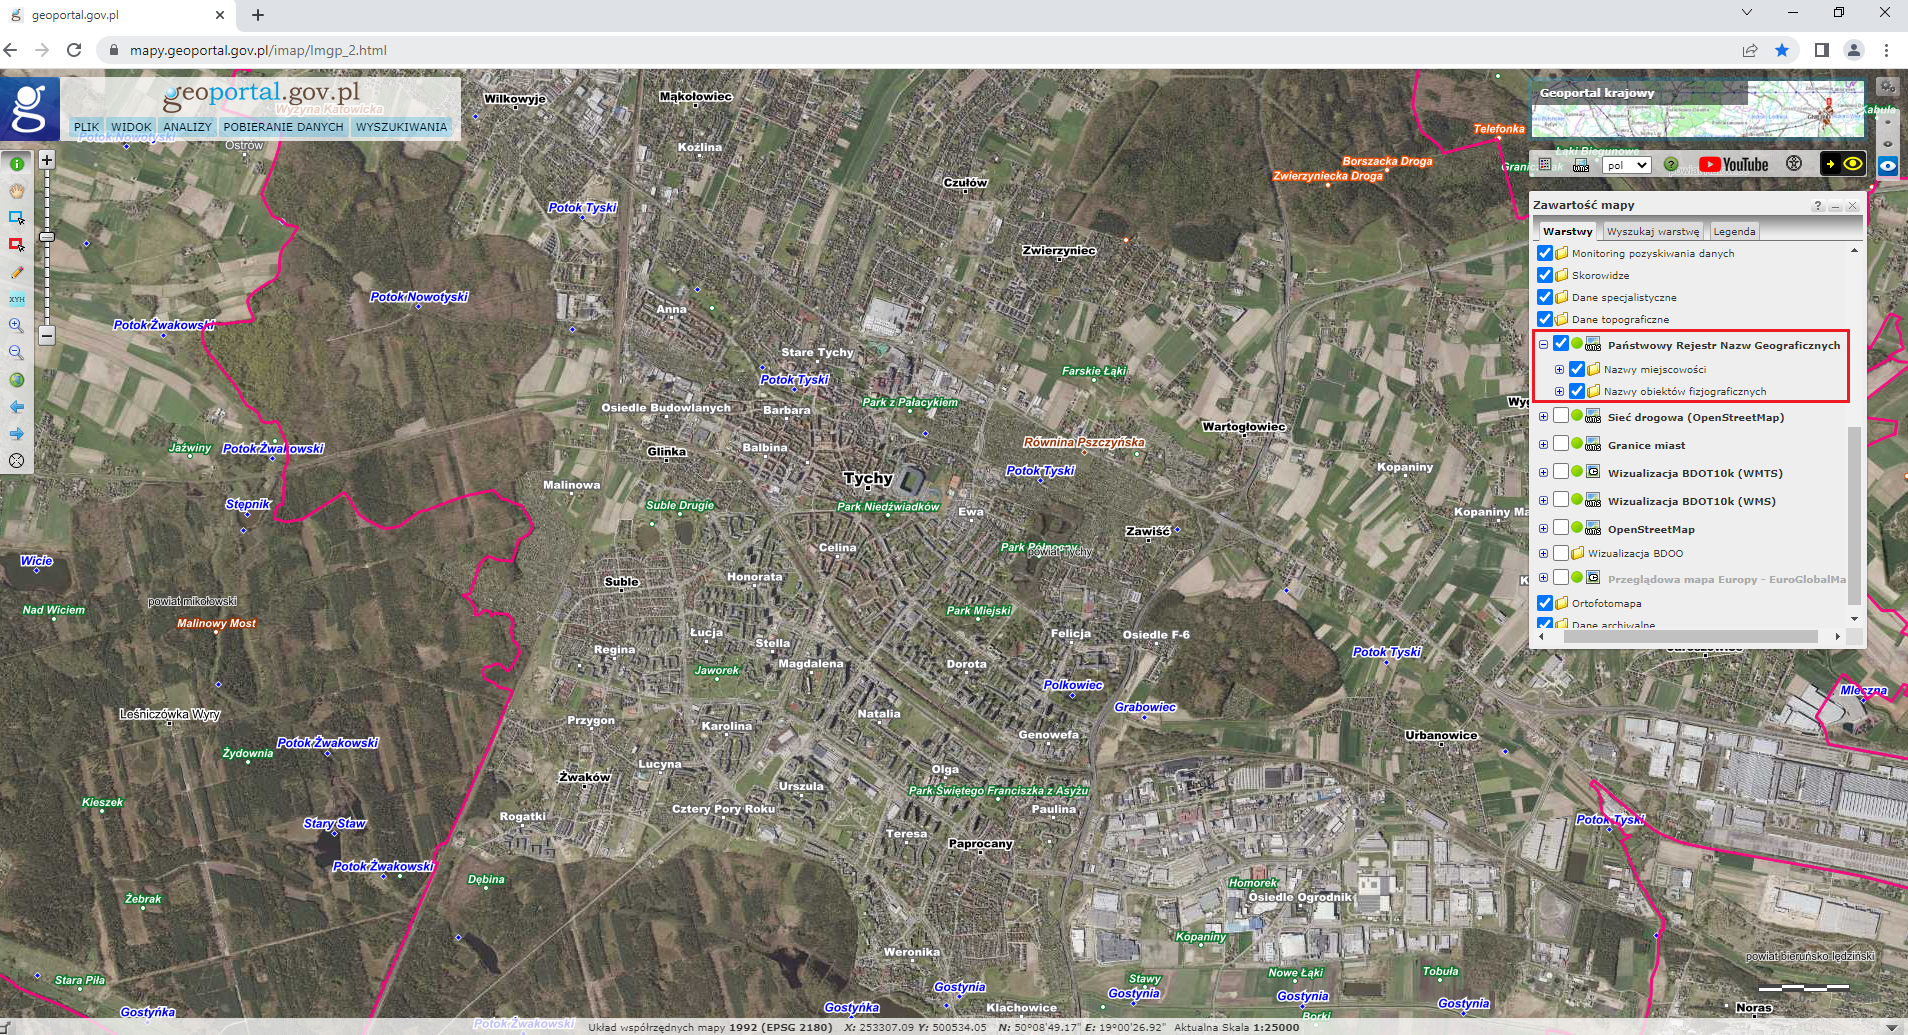Switch to the Legenda tab
The height and width of the screenshot is (1035, 1908).
1734,231
